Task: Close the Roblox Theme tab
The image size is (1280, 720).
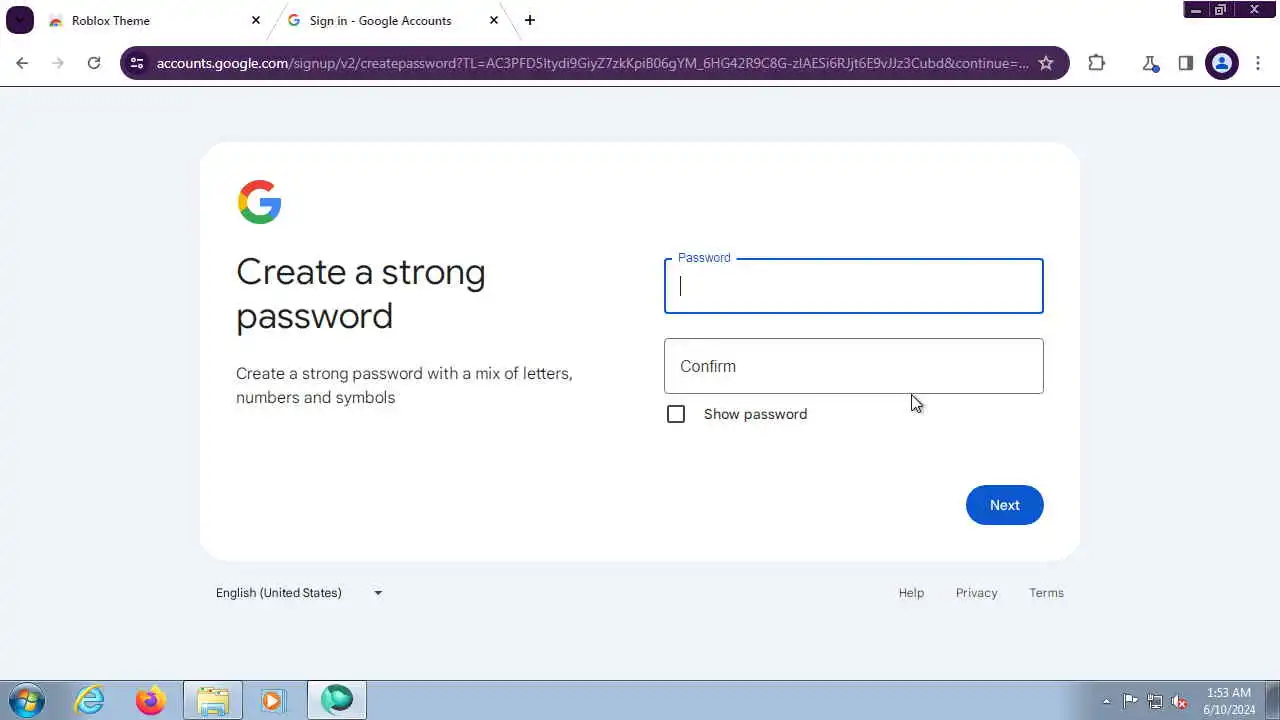Action: [x=255, y=20]
